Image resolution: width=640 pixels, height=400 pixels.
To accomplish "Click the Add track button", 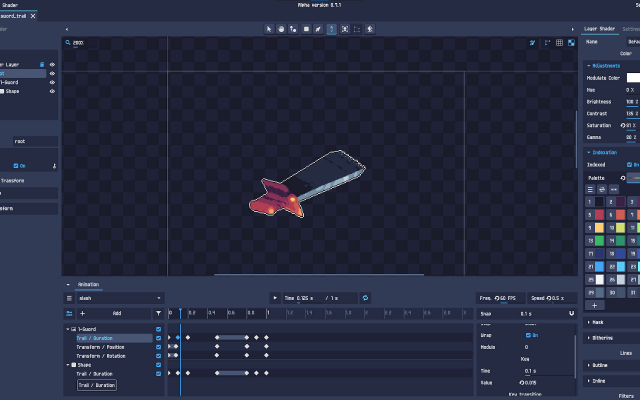I will click(113, 313).
